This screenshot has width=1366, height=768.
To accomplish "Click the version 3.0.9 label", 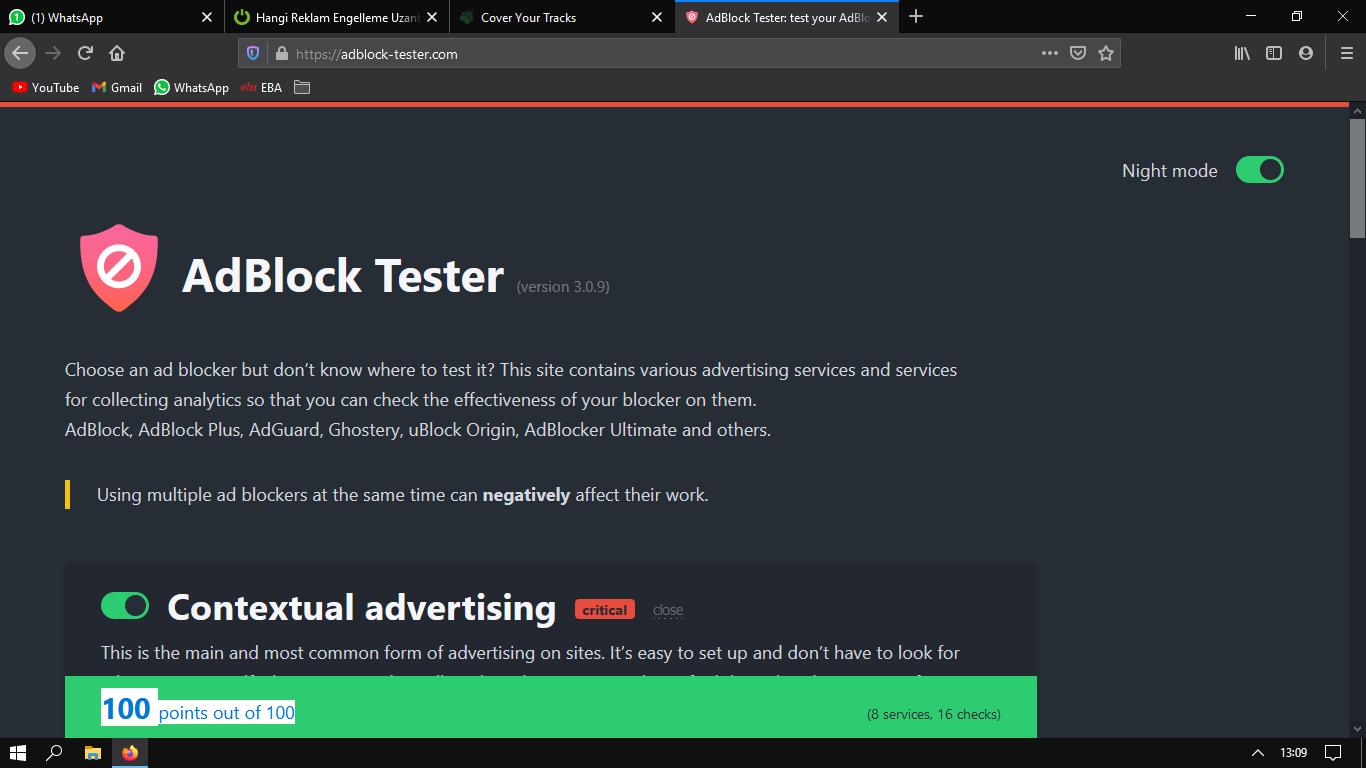I will pos(563,287).
